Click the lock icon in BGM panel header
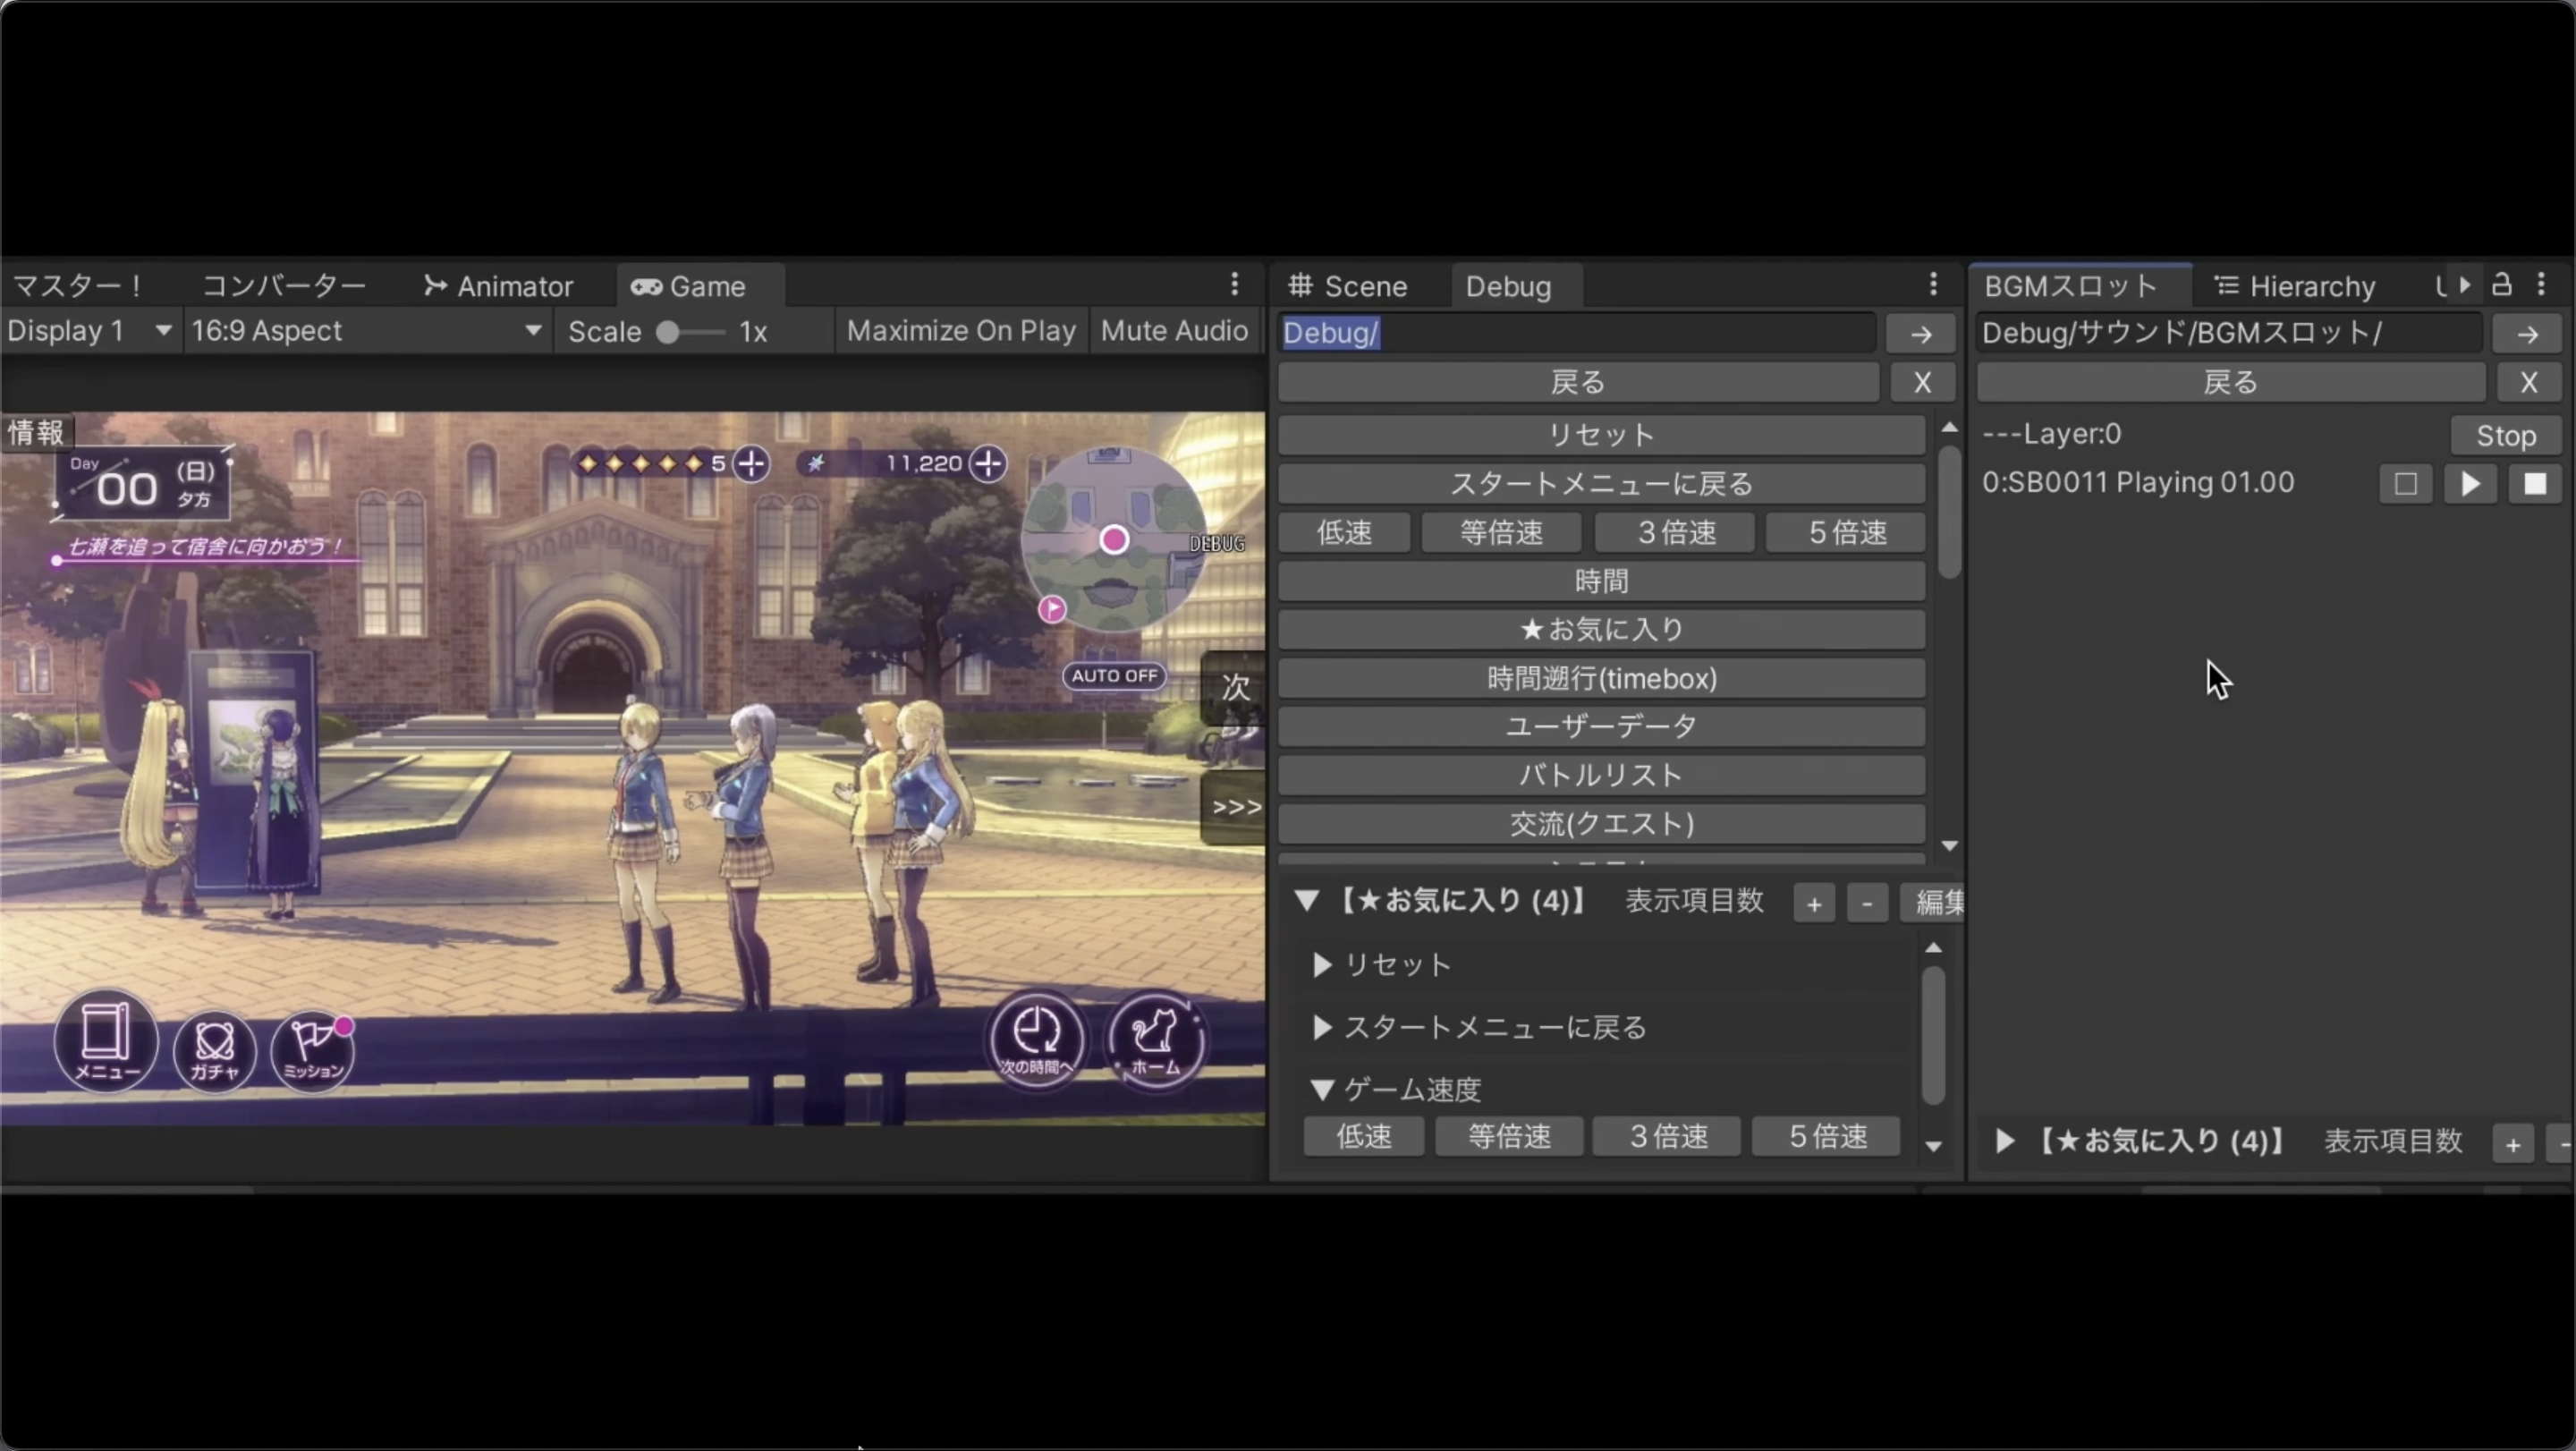2576x1451 pixels. pyautogui.click(x=2501, y=285)
